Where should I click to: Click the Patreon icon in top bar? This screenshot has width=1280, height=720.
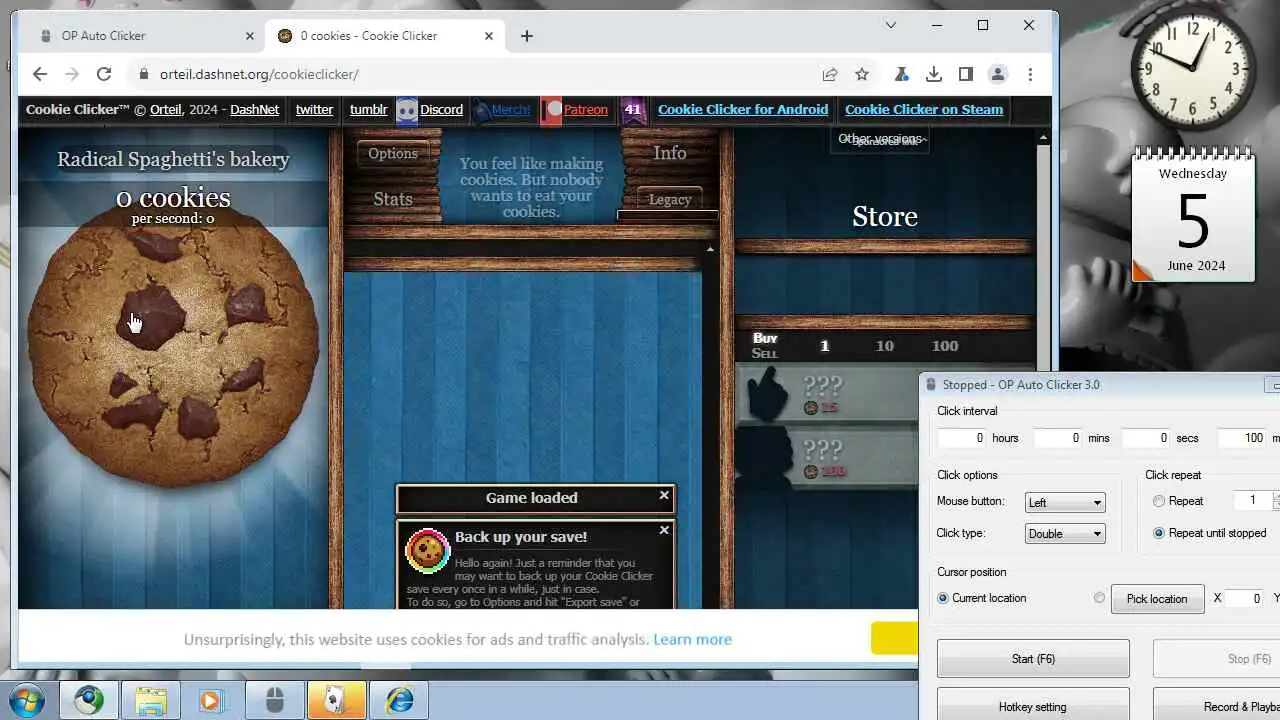[552, 110]
